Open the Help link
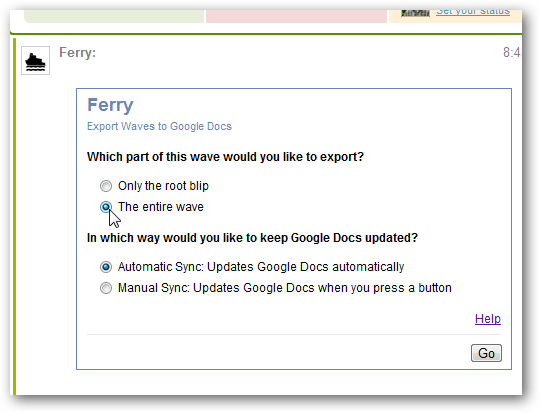The height and width of the screenshot is (413, 540). [x=488, y=319]
